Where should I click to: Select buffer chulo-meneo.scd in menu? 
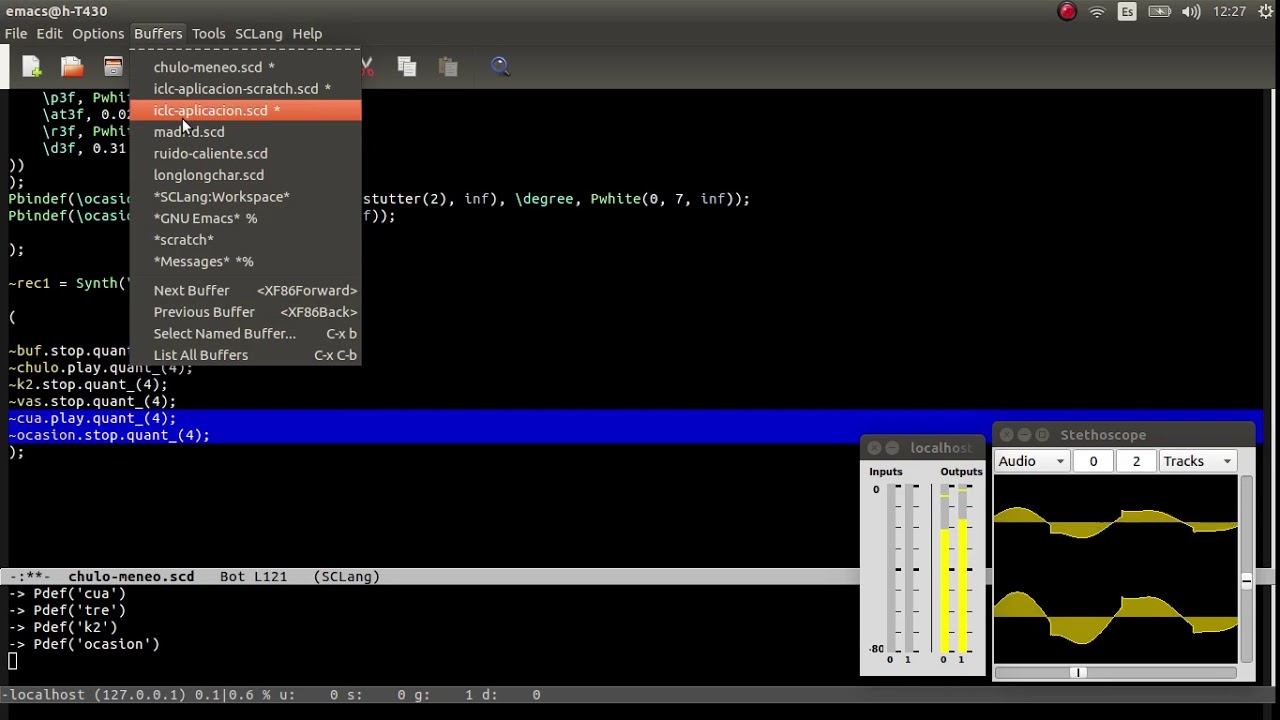coord(245,67)
